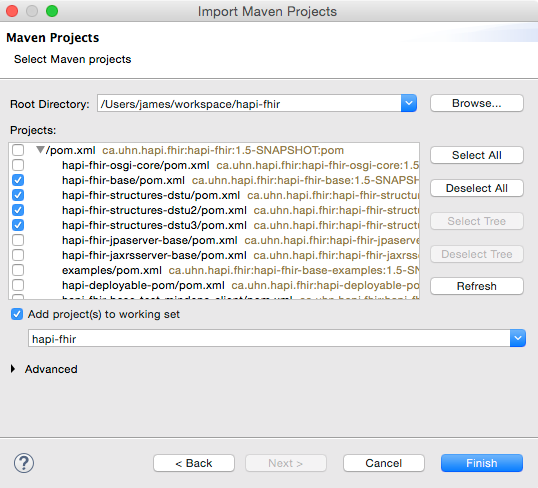Disable Add project(s) to working set

[17, 314]
